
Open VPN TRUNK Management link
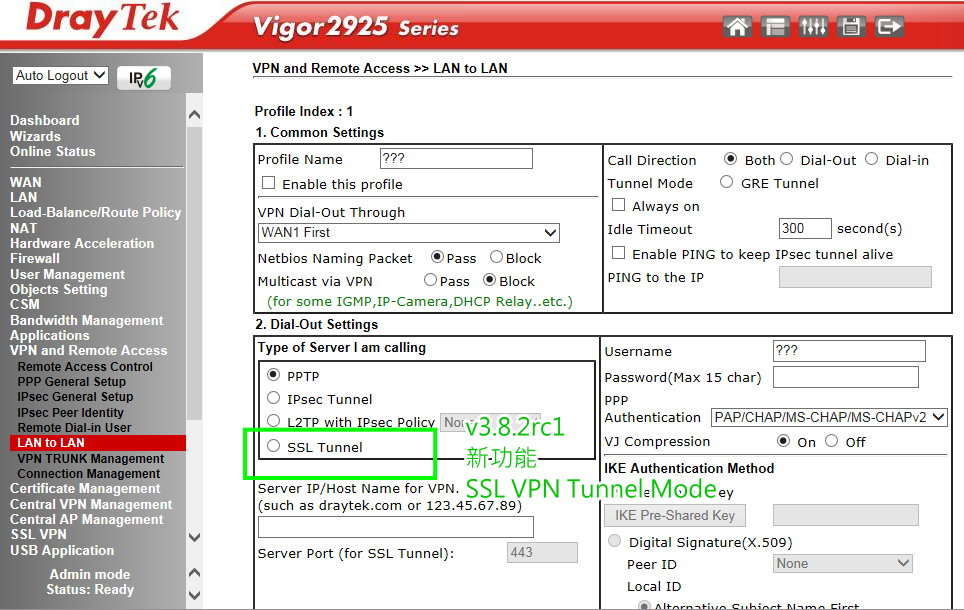pos(90,458)
